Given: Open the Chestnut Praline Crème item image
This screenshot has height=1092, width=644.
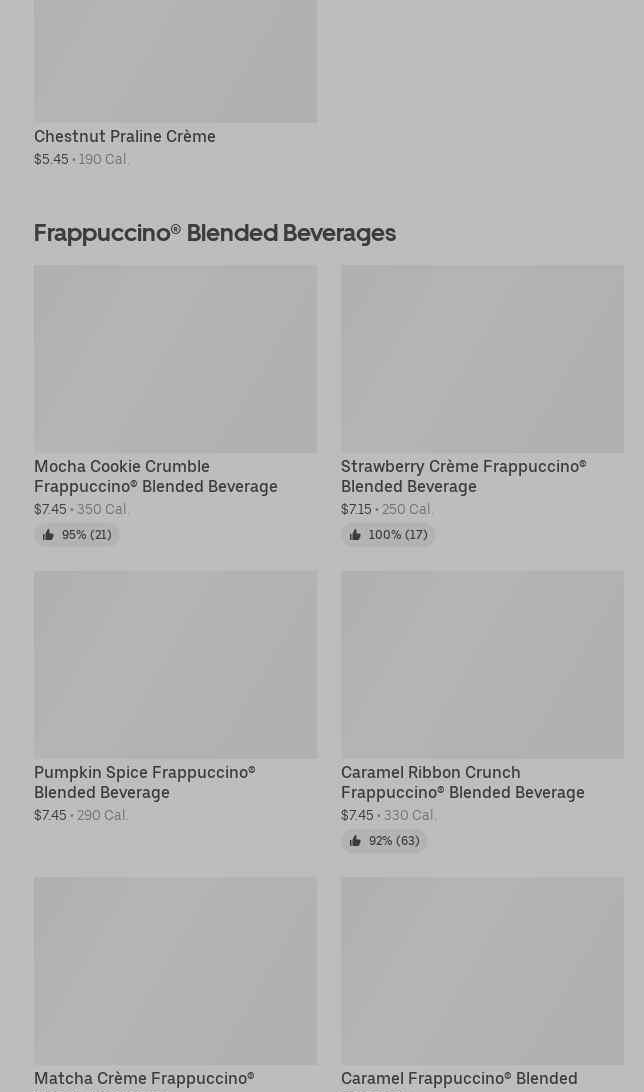Looking at the screenshot, I should pyautogui.click(x=175, y=61).
